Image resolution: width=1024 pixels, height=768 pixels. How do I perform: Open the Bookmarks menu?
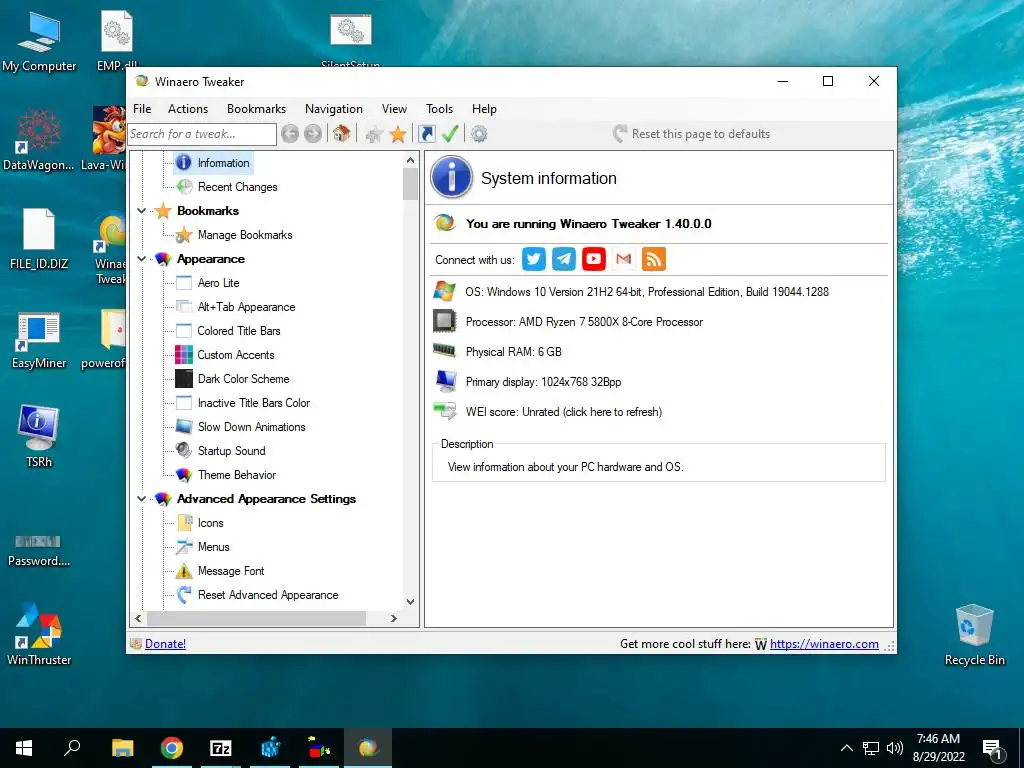pyautogui.click(x=257, y=109)
